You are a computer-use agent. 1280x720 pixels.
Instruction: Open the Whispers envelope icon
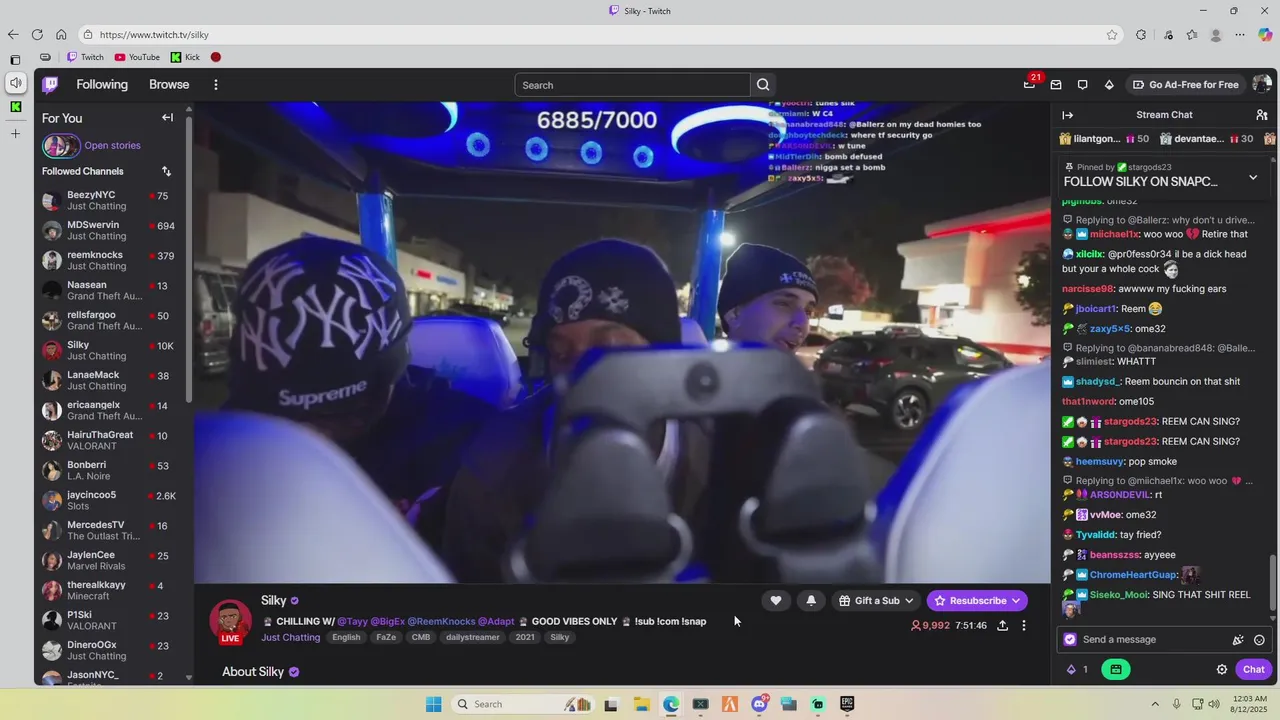pos(1056,85)
